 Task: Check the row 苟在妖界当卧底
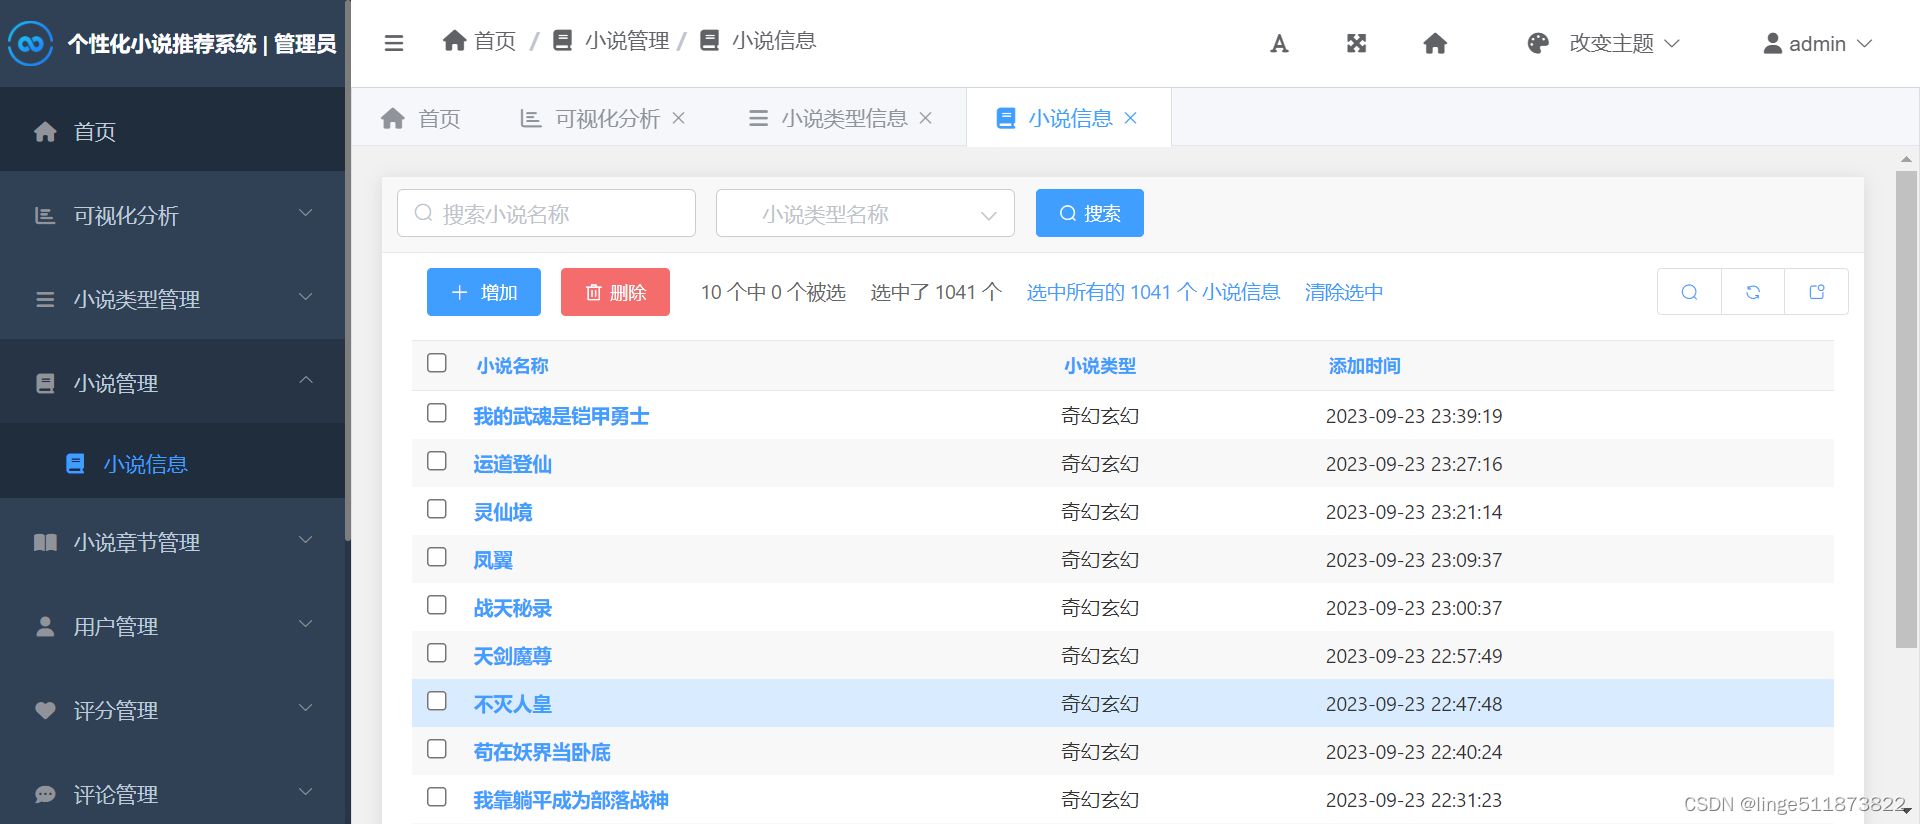pyautogui.click(x=437, y=749)
